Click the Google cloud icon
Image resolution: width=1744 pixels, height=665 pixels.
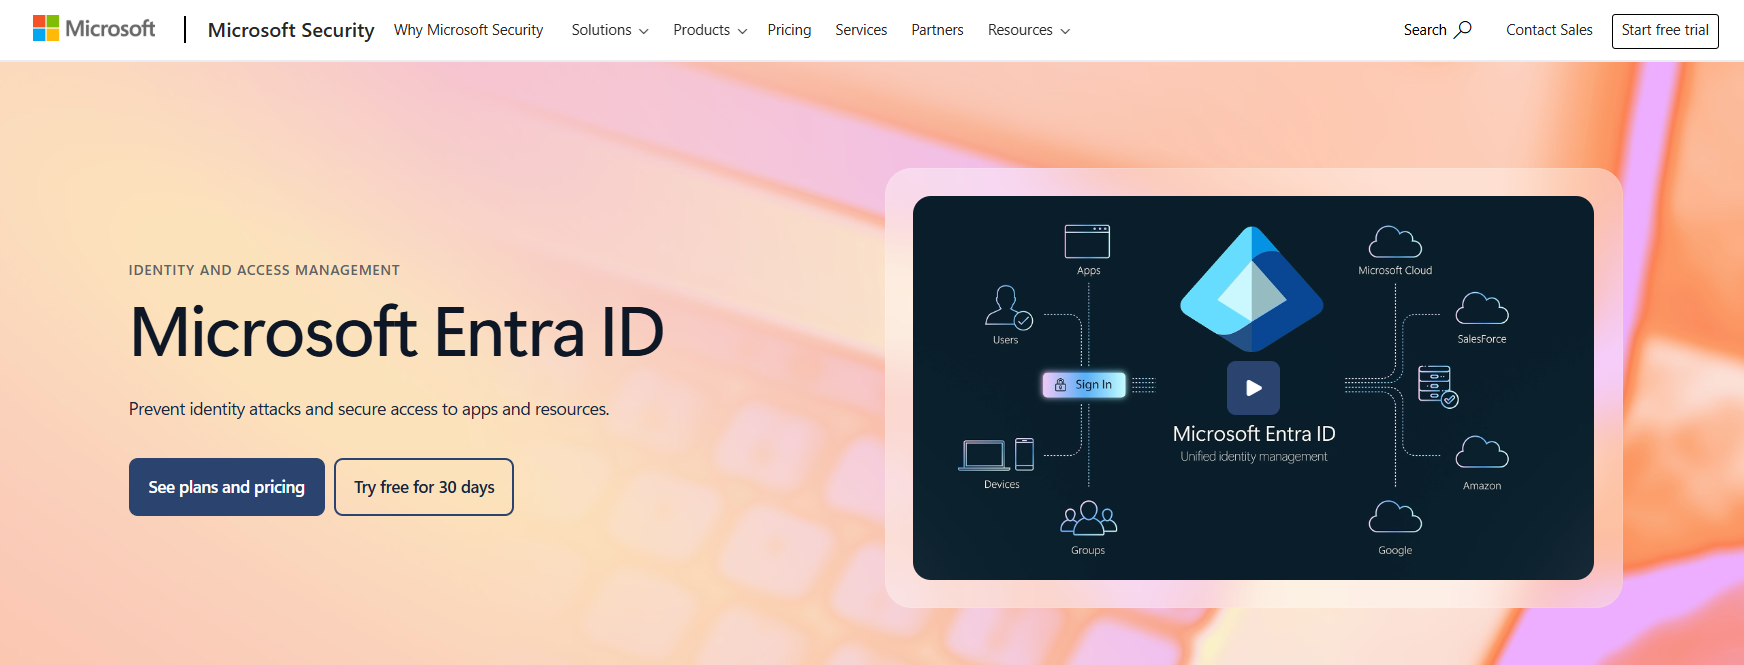[1395, 517]
